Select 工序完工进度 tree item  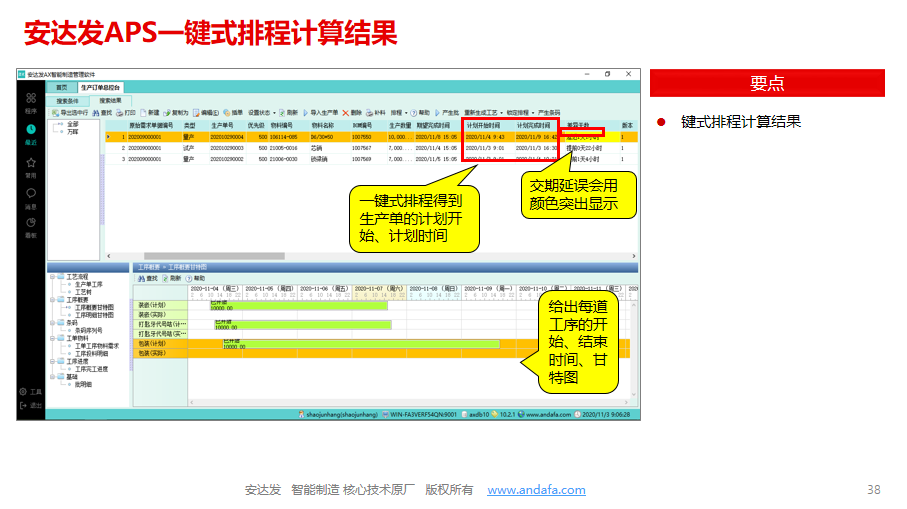tap(91, 369)
